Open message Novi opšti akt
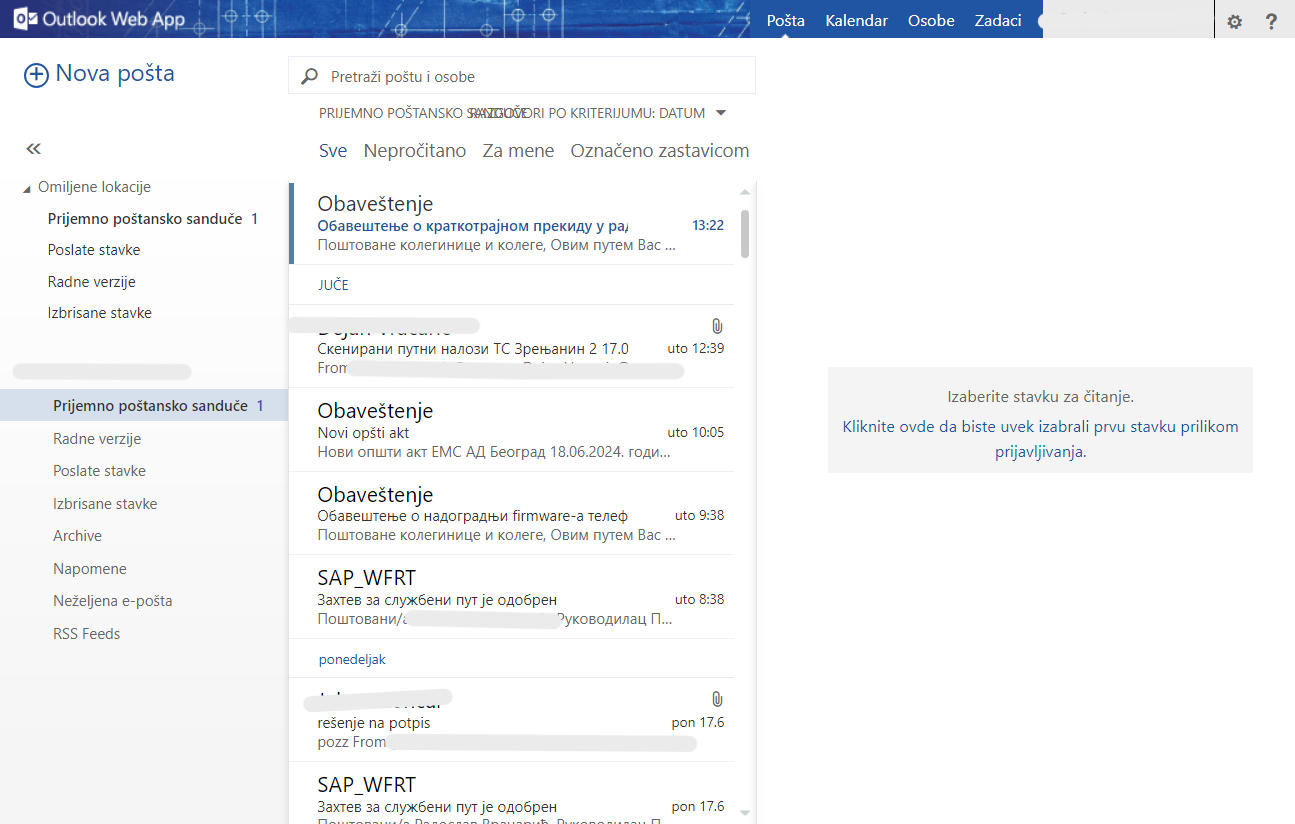 pyautogui.click(x=511, y=430)
